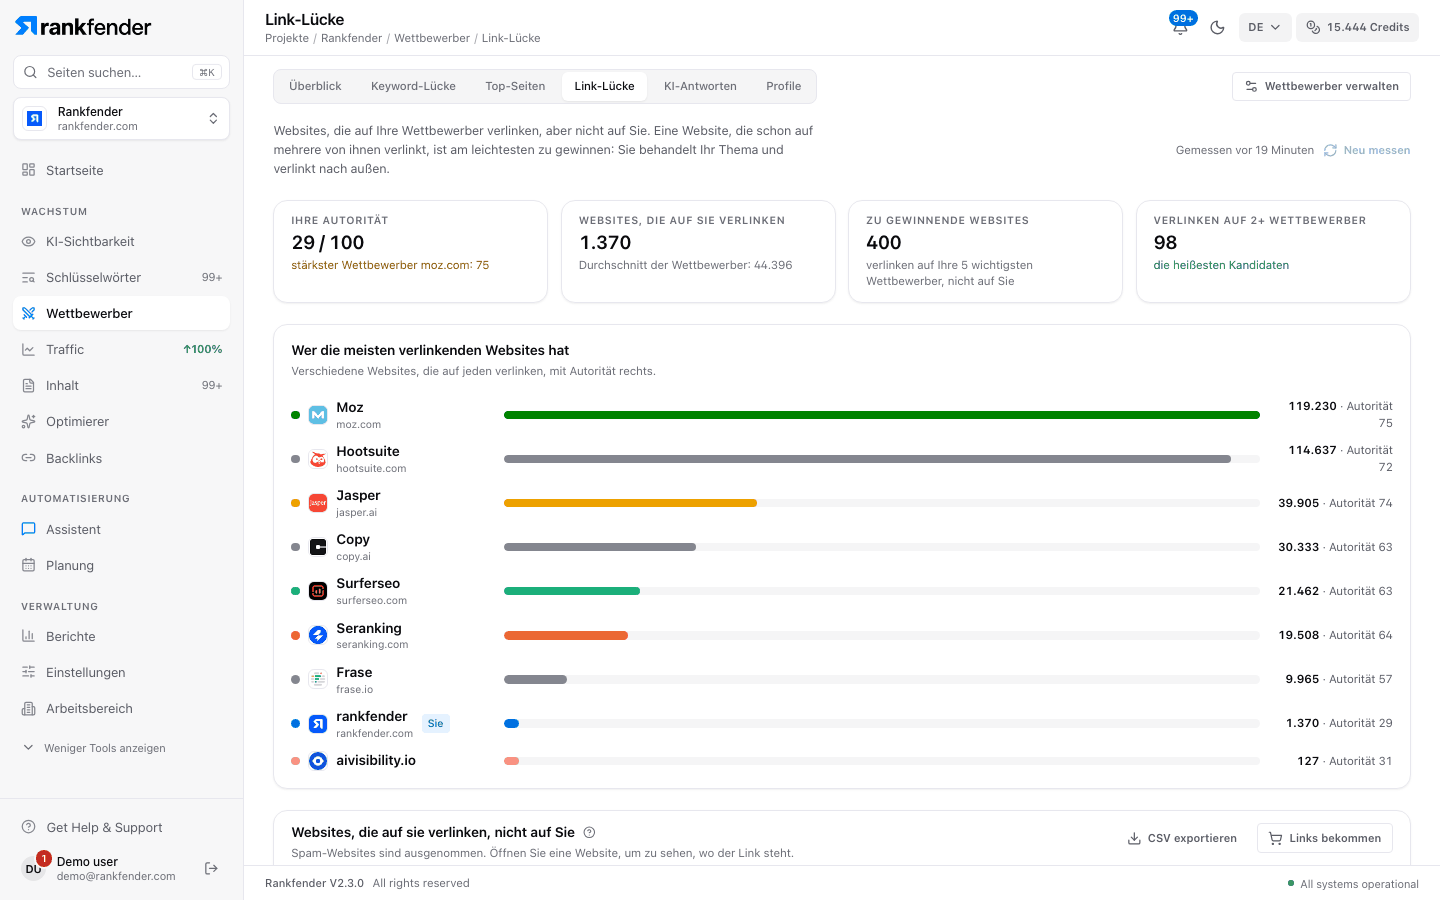
Task: Switch to the Top-Seiten tab
Action: (x=515, y=86)
